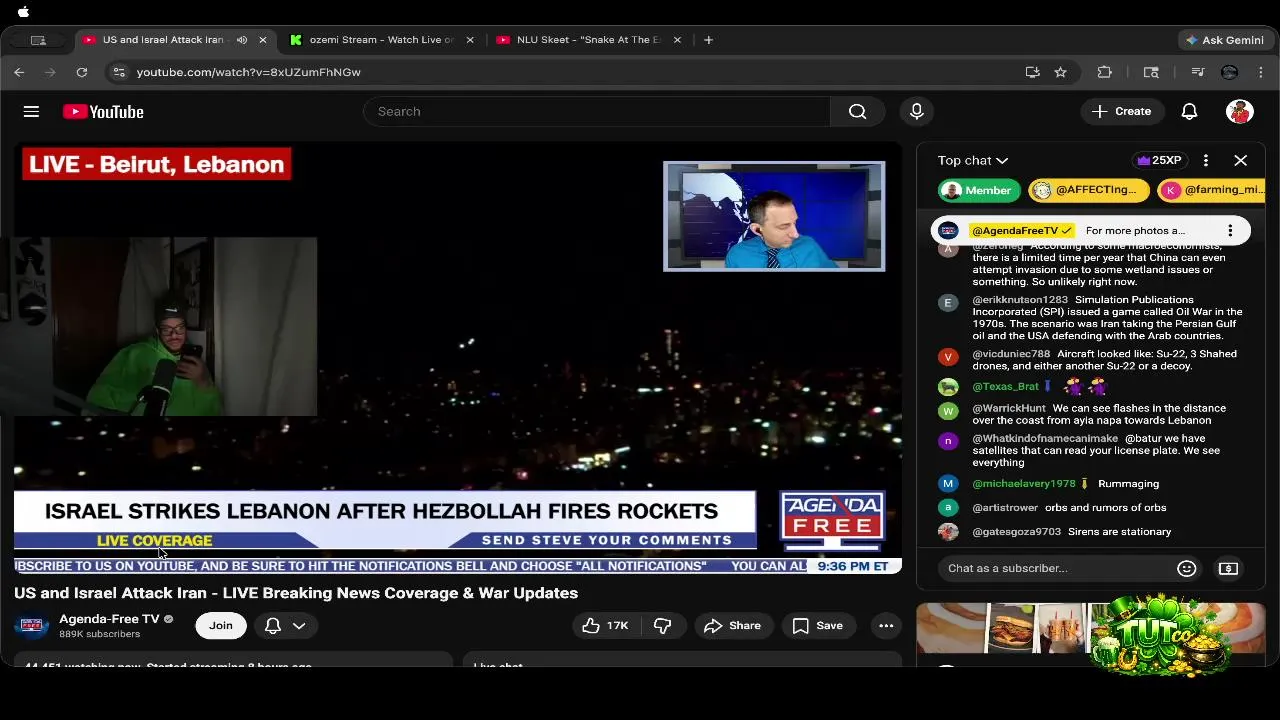Open the tab search icon in toolbar

pyautogui.click(x=1151, y=72)
